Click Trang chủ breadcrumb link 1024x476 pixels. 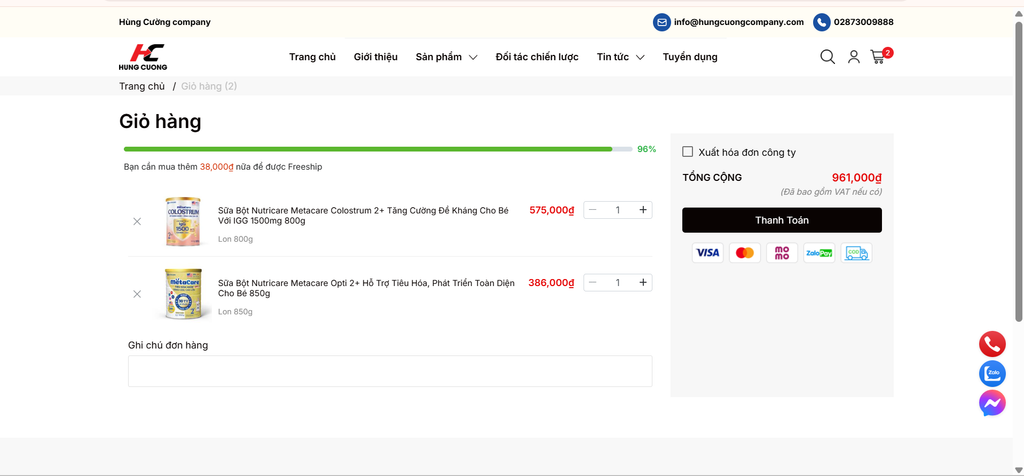coord(142,86)
